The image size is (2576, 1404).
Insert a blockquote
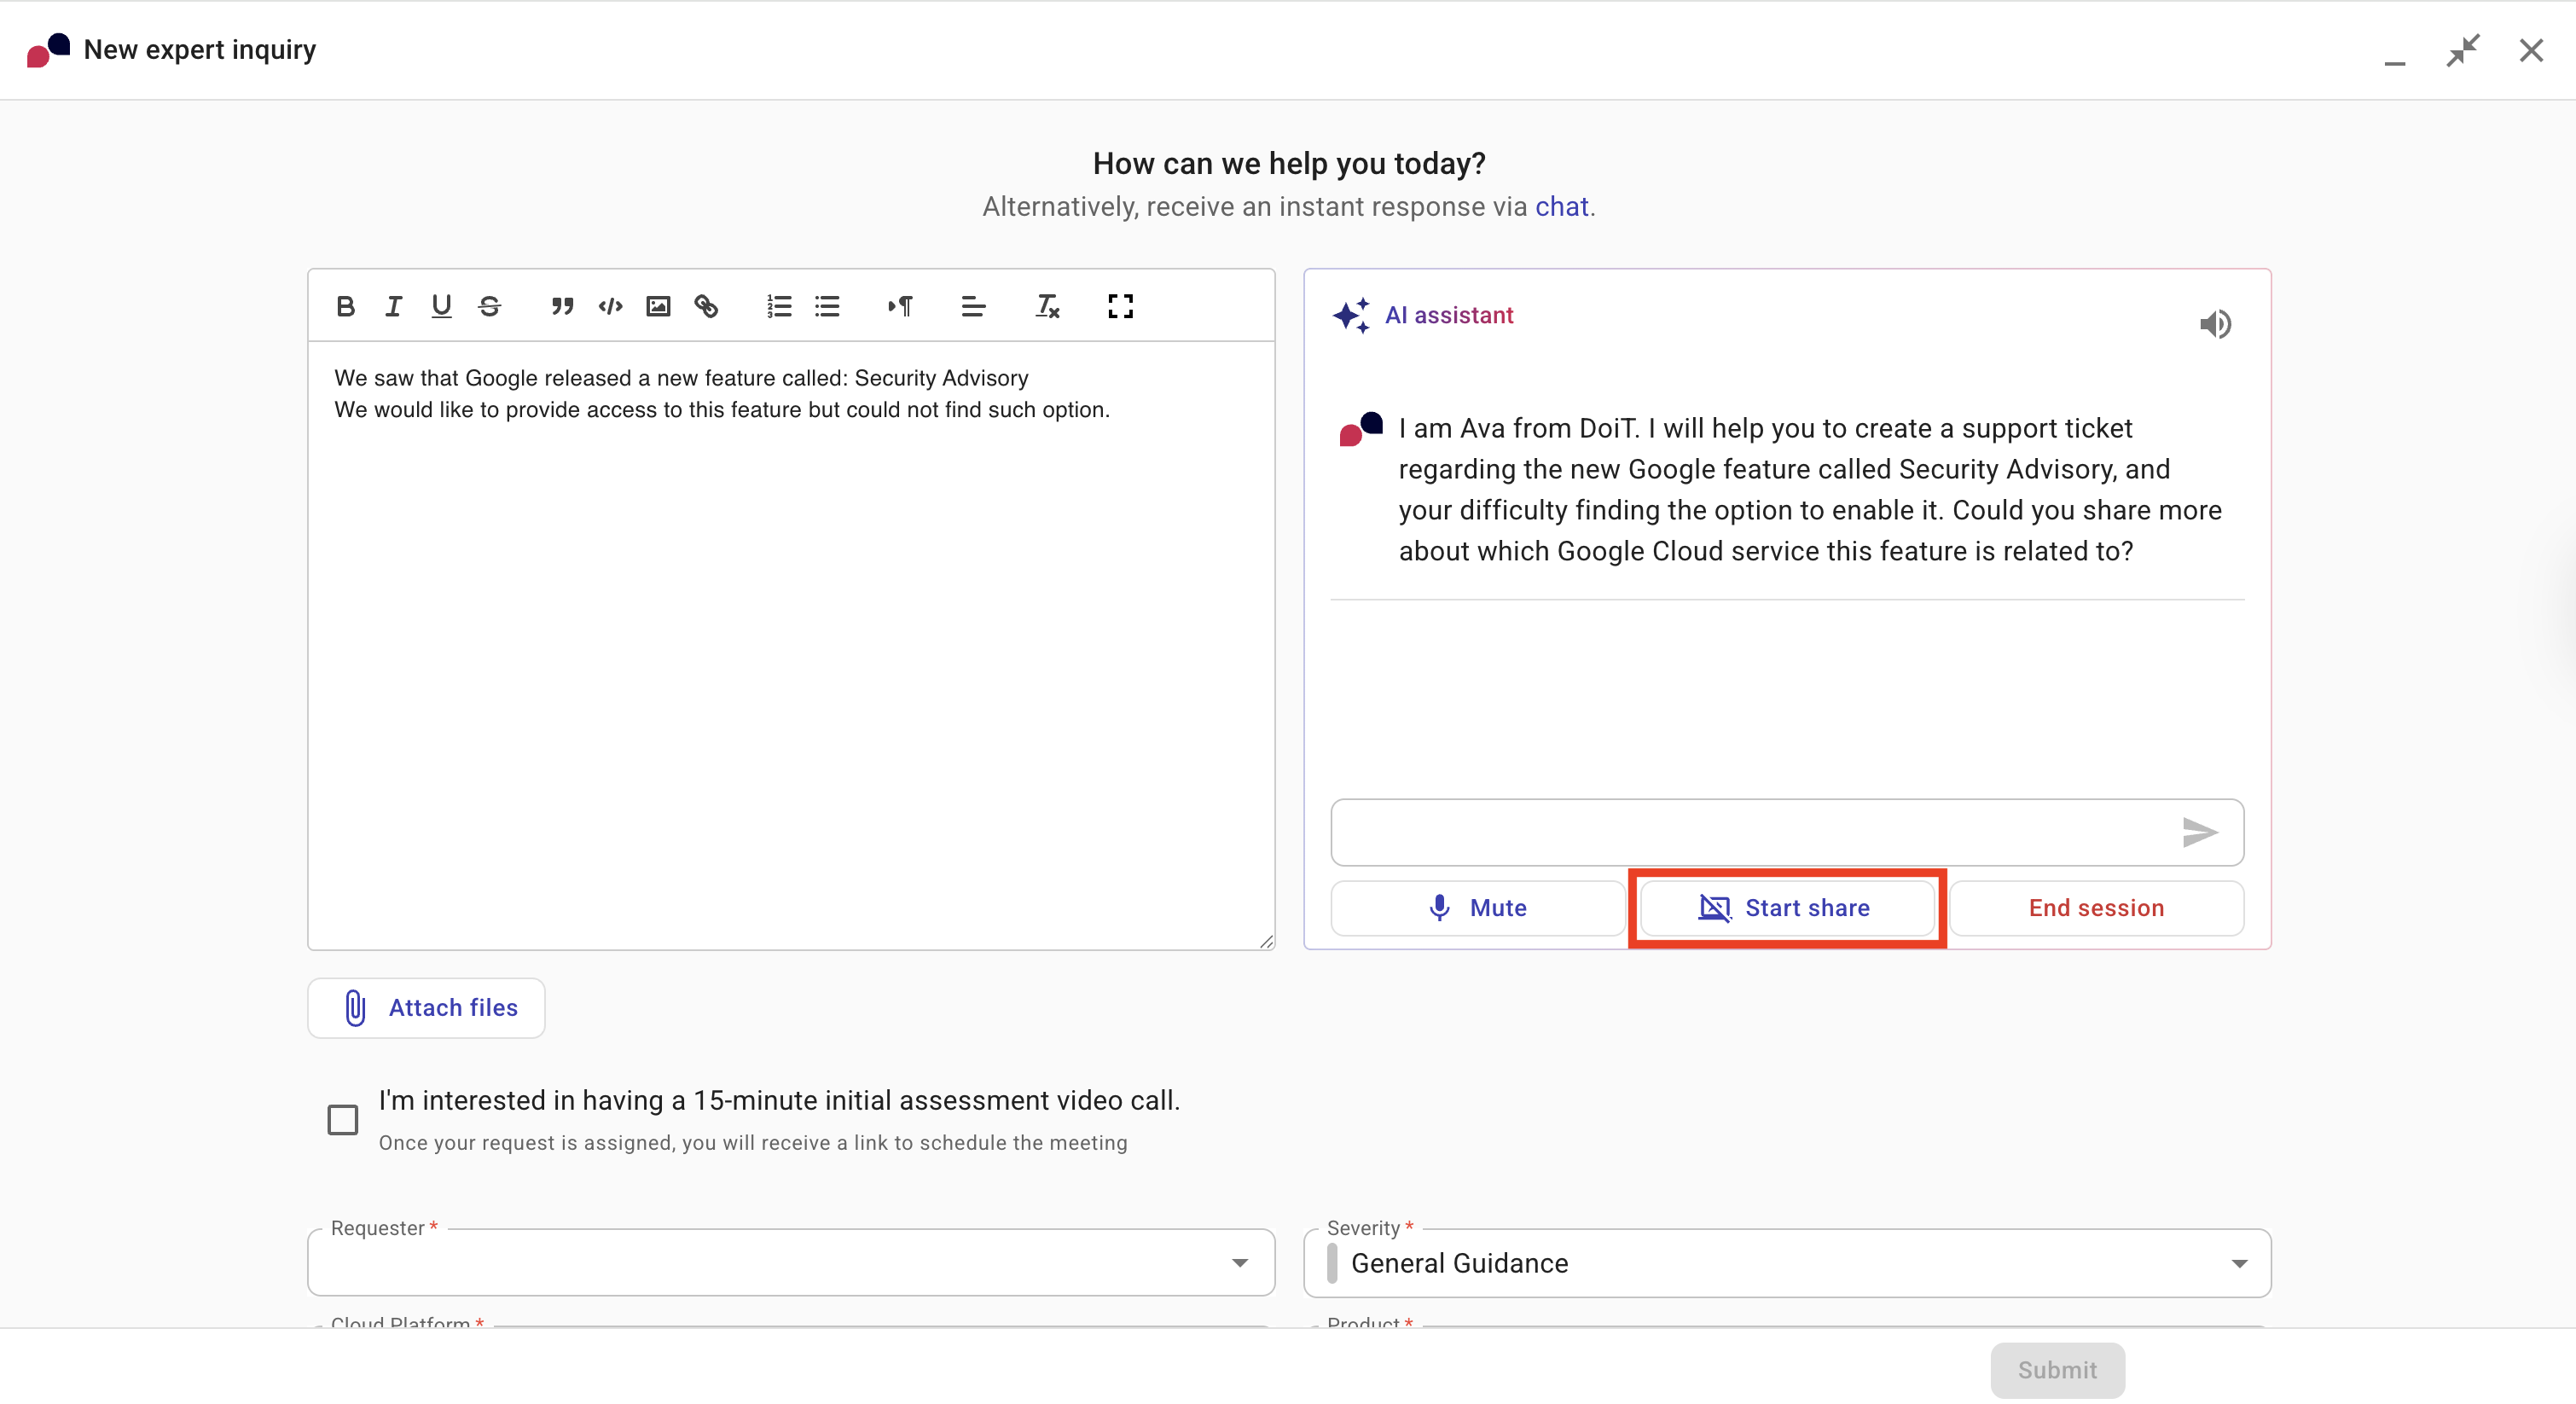click(562, 306)
